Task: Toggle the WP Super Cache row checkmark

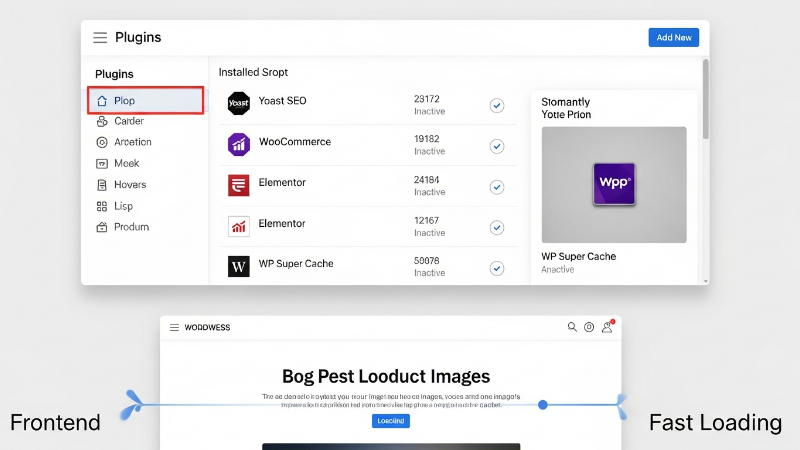Action: pyautogui.click(x=497, y=268)
